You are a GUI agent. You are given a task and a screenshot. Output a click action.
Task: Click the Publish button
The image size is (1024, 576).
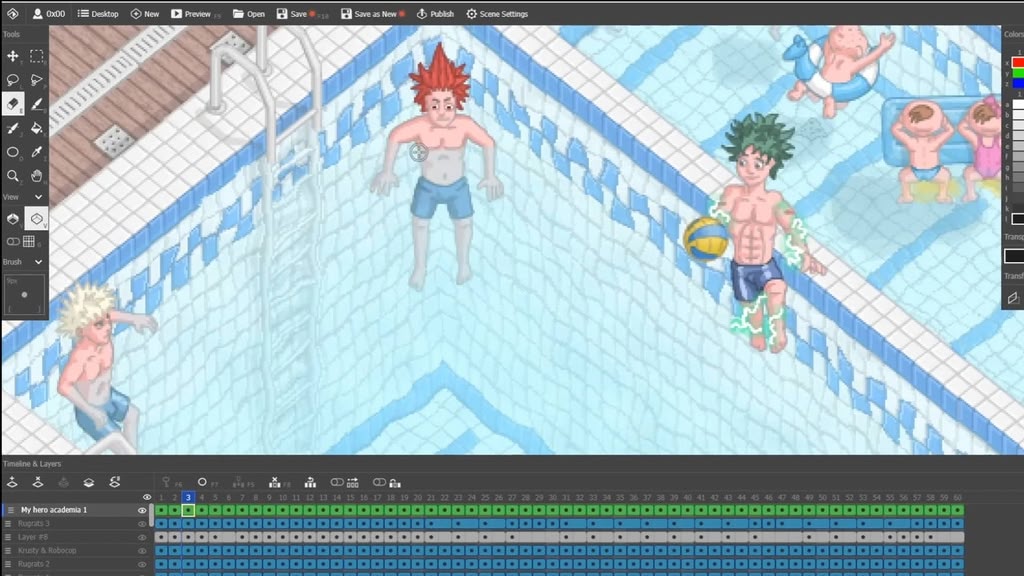(435, 14)
